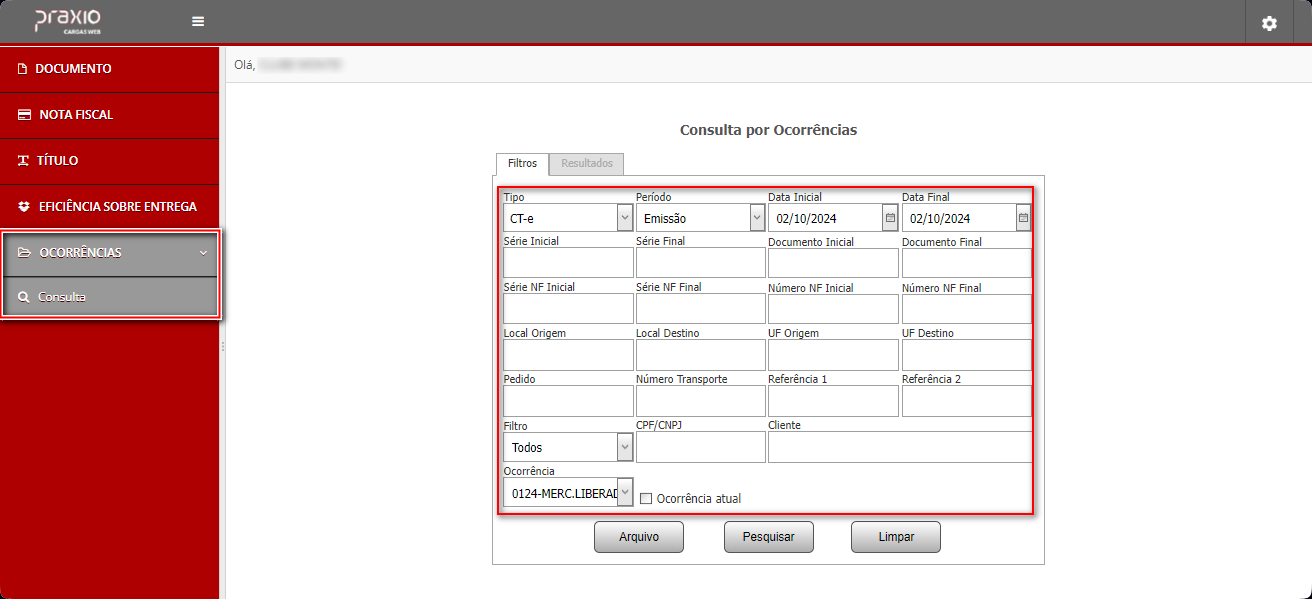1312x599 pixels.
Task: Open Eficiência Sobre Entrega menu
Action: click(x=110, y=207)
